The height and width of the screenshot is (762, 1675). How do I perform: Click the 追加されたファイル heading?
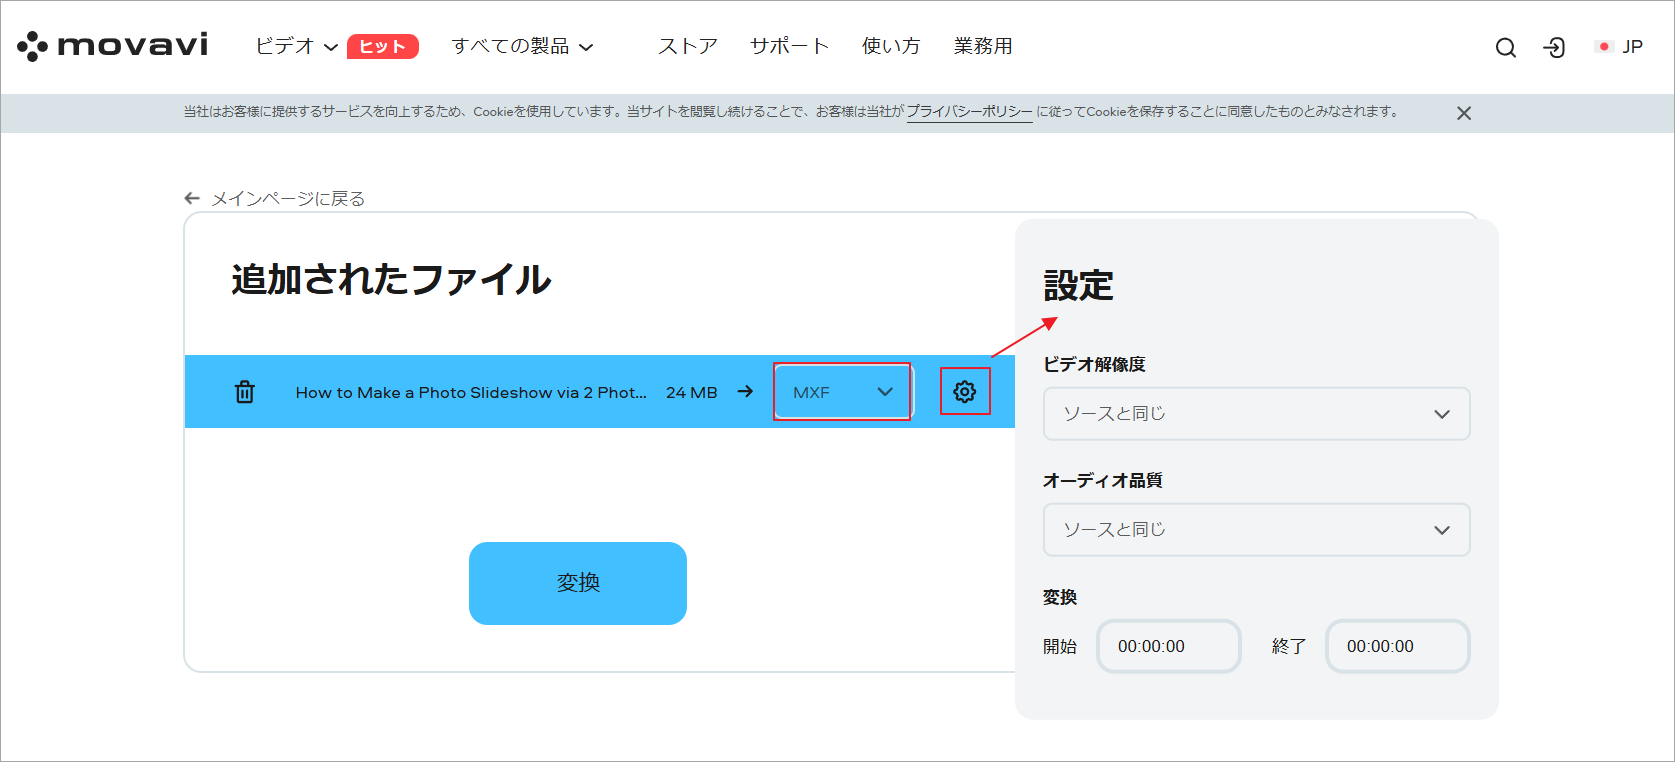coord(391,279)
